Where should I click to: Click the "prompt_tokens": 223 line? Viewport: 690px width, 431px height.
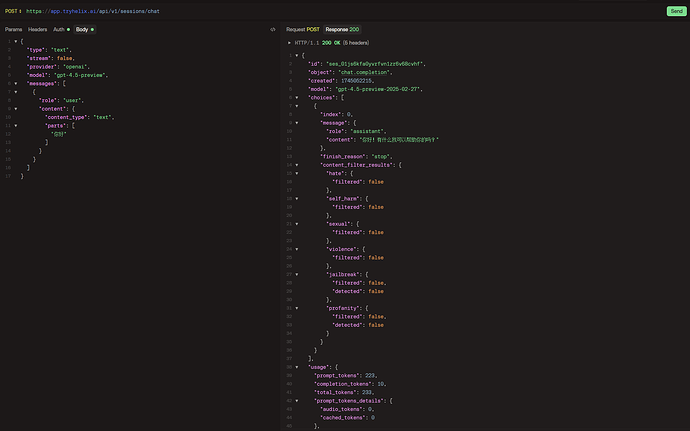346,376
